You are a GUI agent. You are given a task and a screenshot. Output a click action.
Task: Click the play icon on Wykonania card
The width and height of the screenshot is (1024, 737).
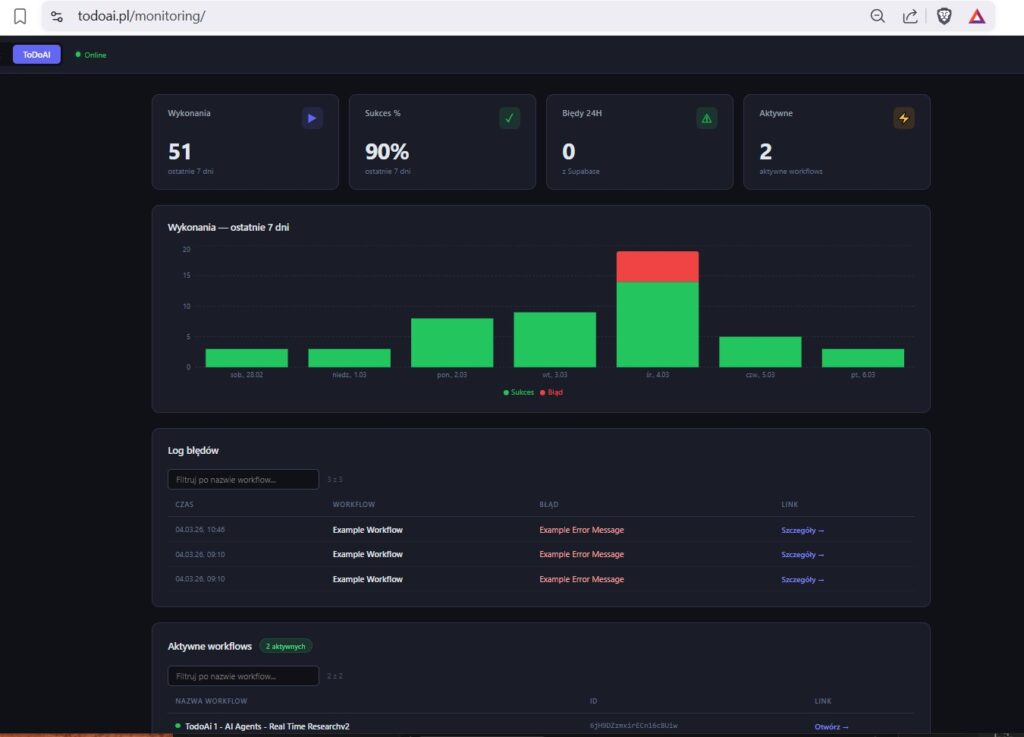point(312,118)
